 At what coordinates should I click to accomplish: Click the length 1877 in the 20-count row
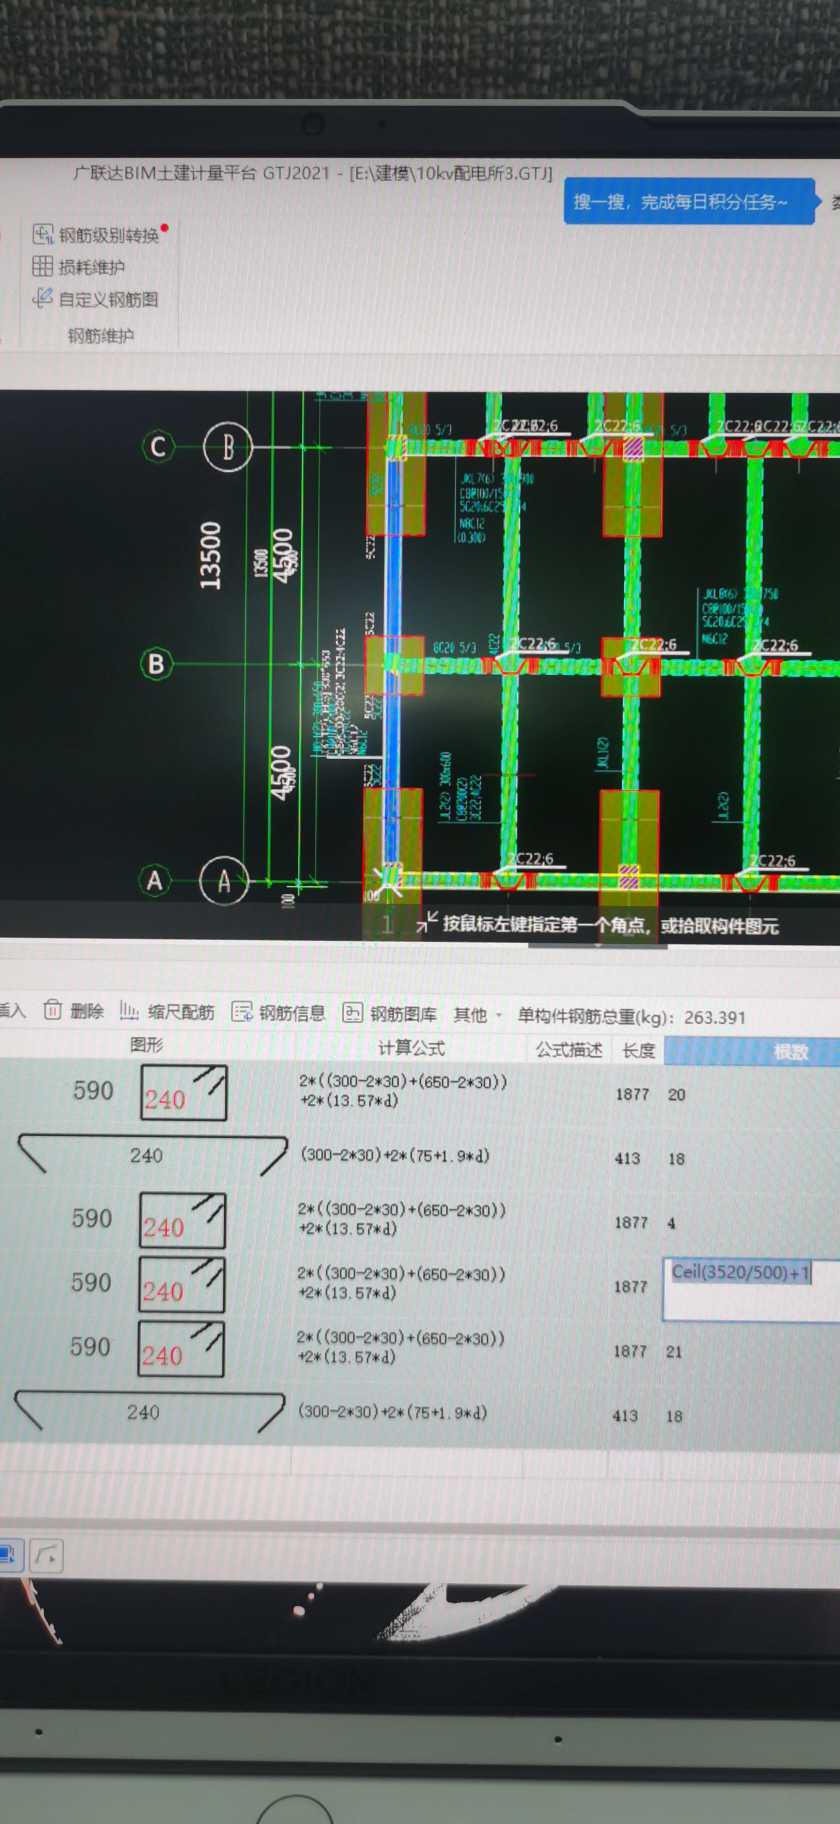point(632,1095)
